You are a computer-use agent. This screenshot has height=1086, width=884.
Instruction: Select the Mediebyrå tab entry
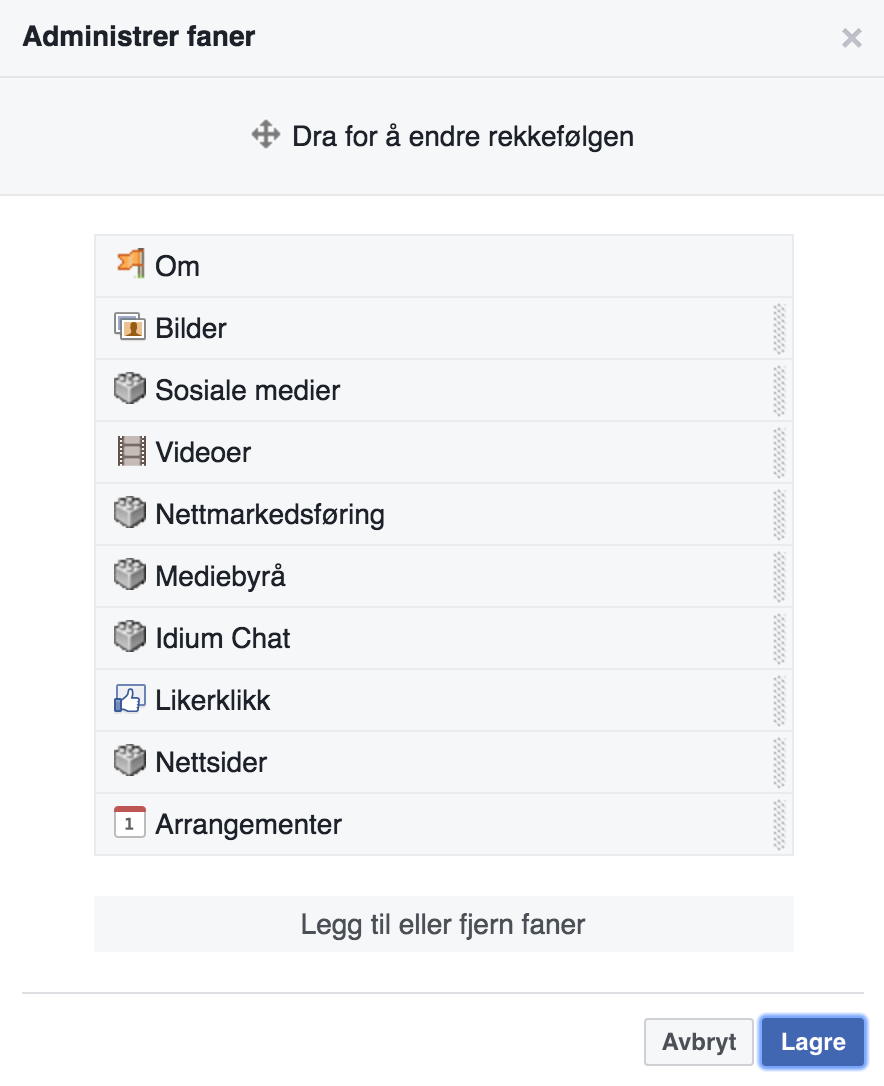(220, 576)
